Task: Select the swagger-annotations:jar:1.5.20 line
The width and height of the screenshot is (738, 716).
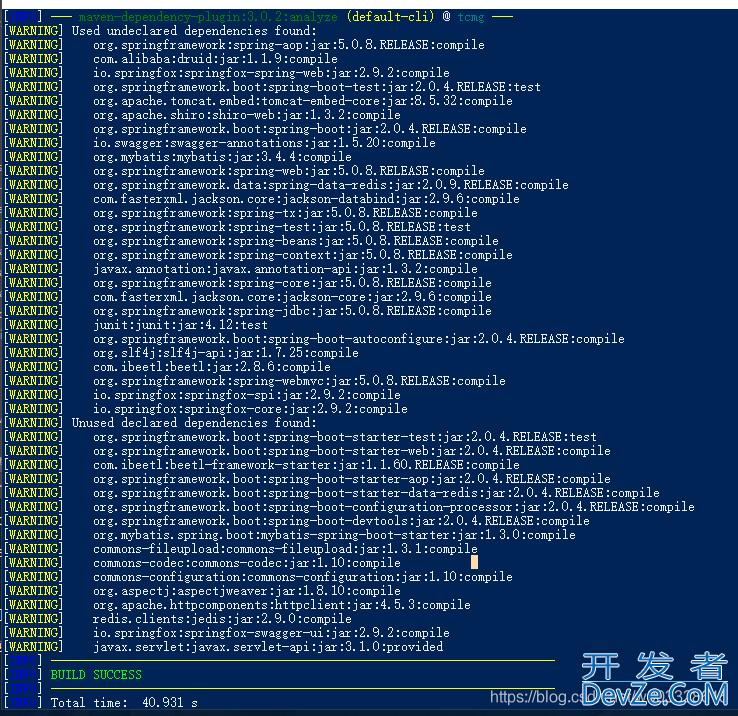Action: click(x=264, y=143)
